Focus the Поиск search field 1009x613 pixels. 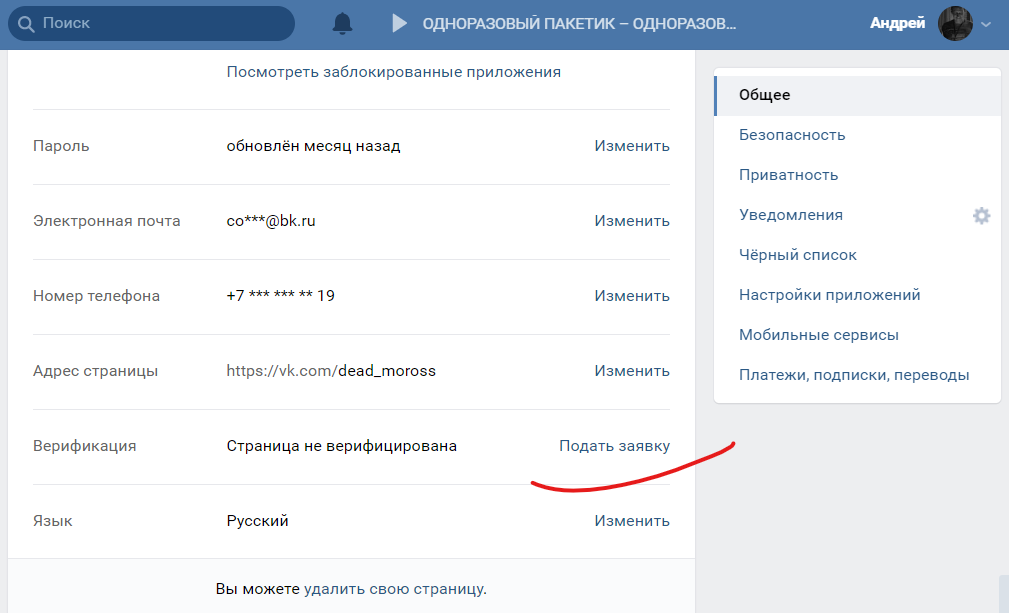151,24
